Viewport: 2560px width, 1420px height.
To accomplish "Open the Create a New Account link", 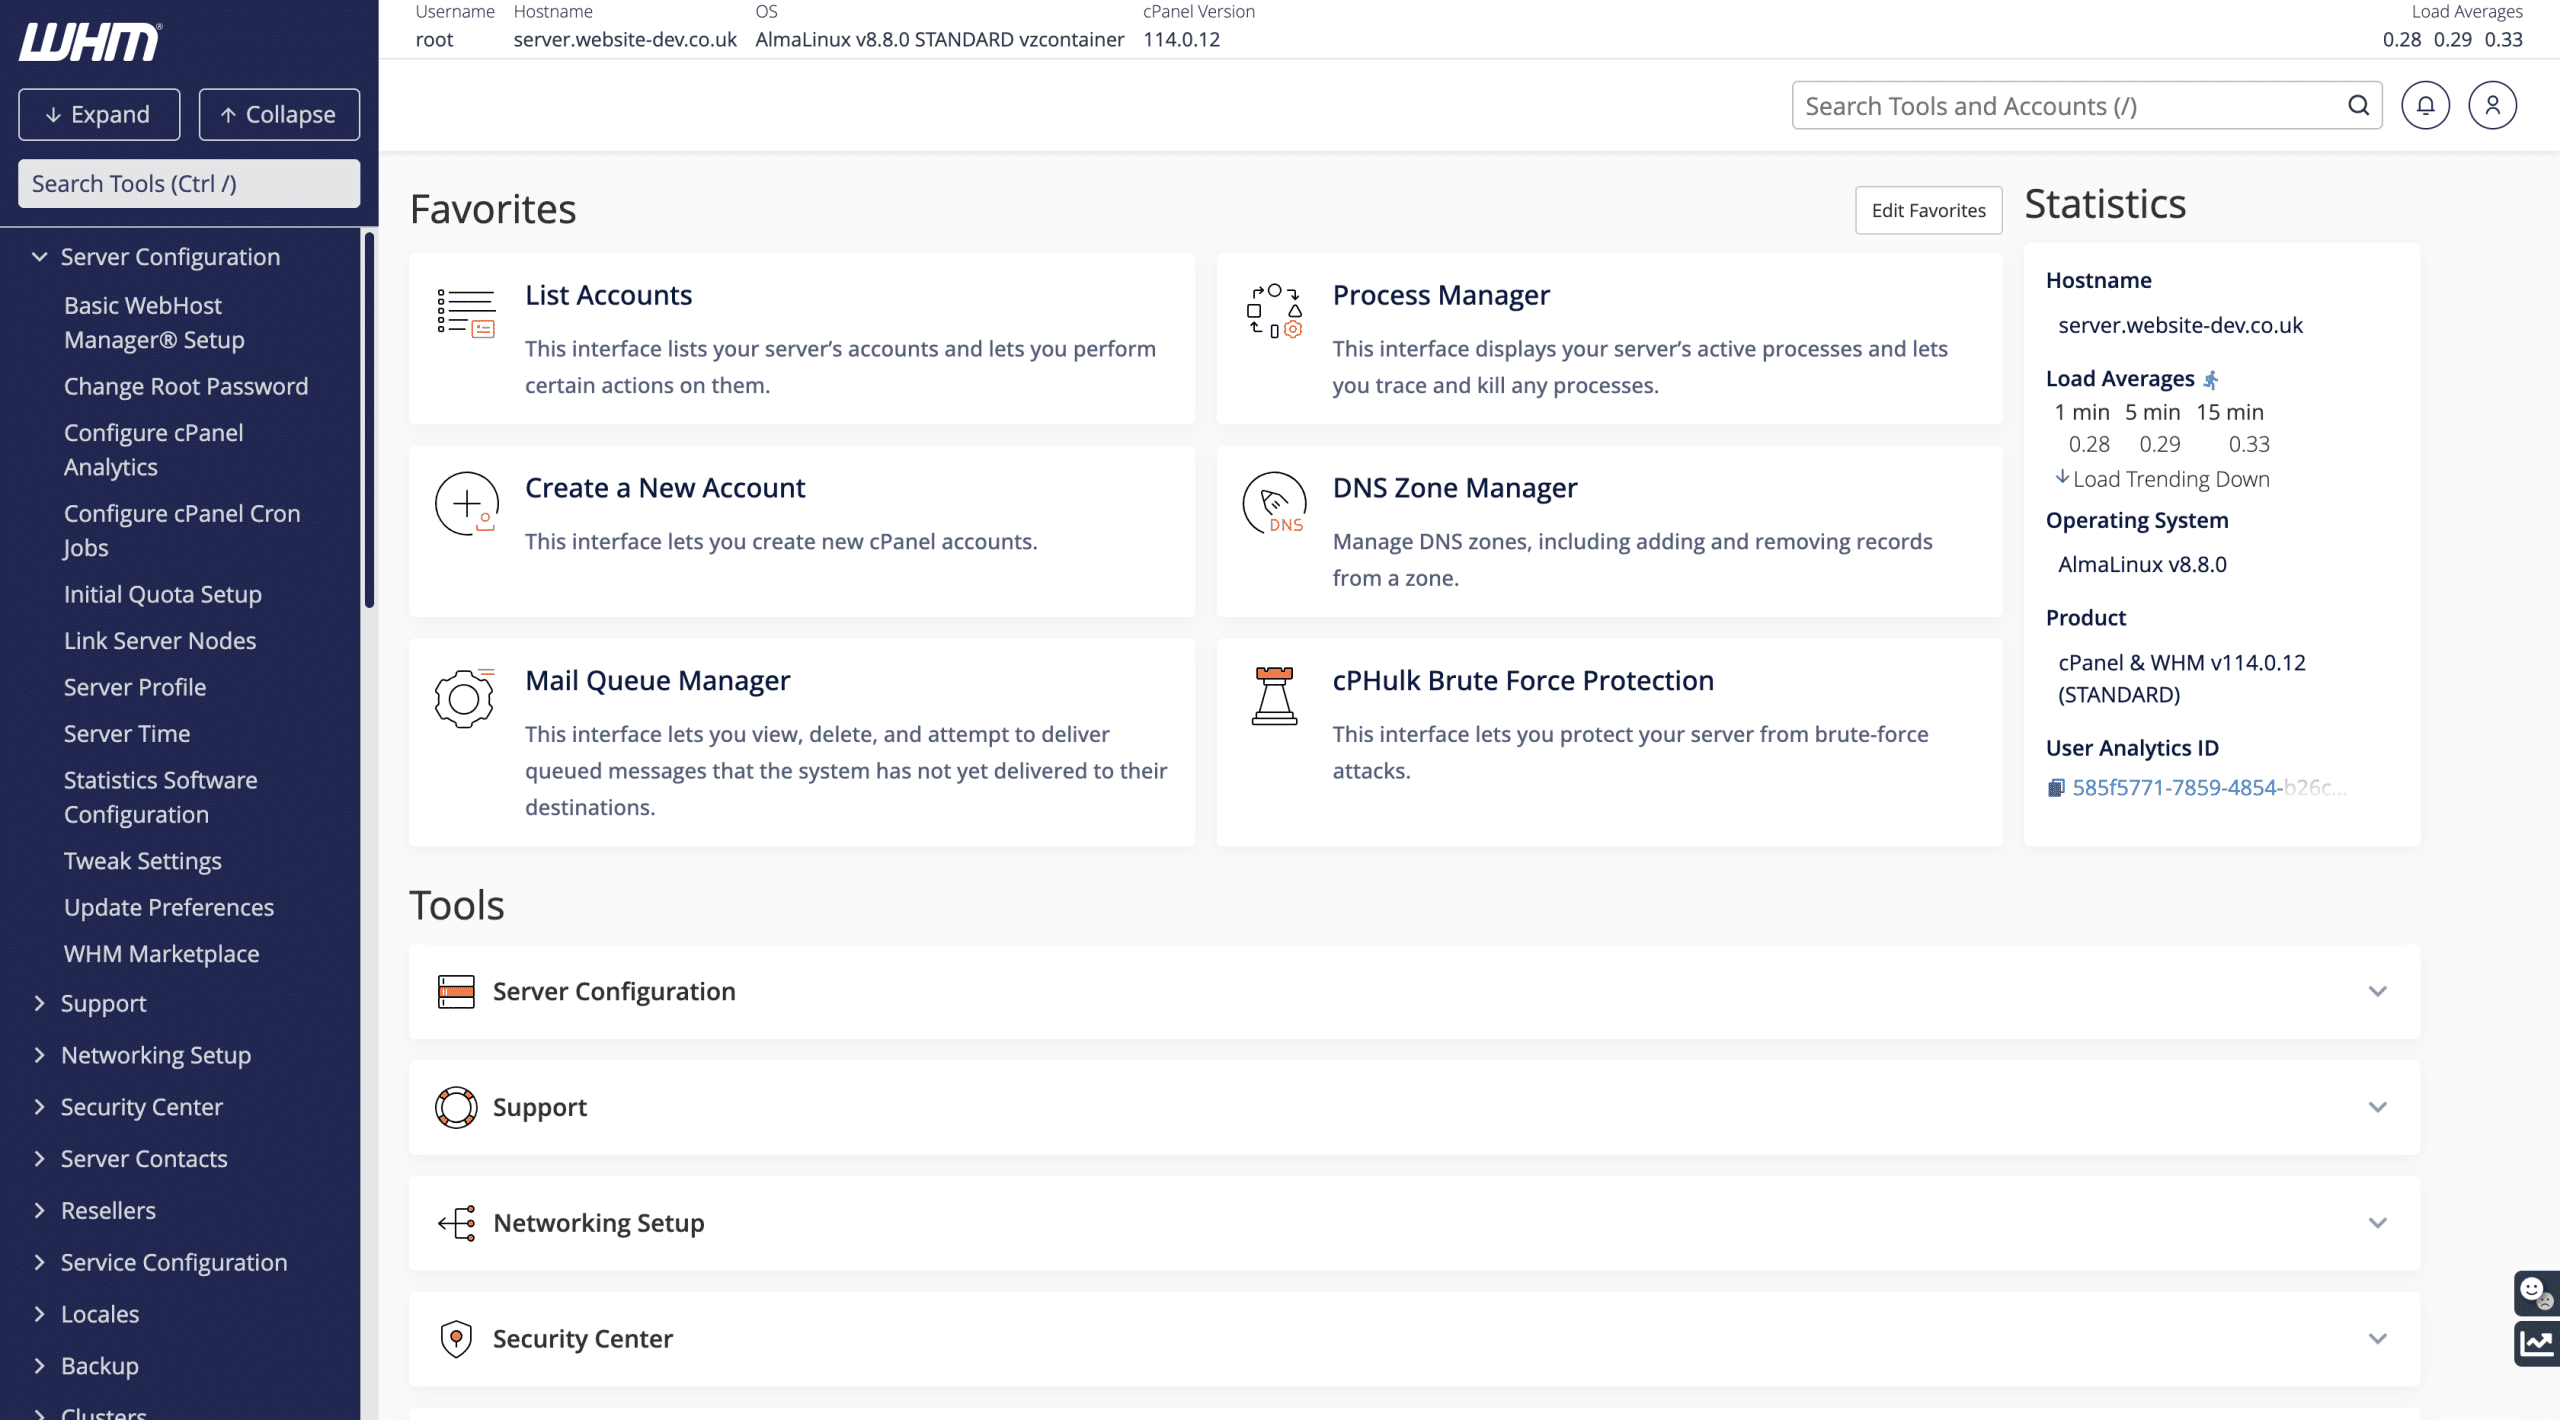I will tap(665, 487).
